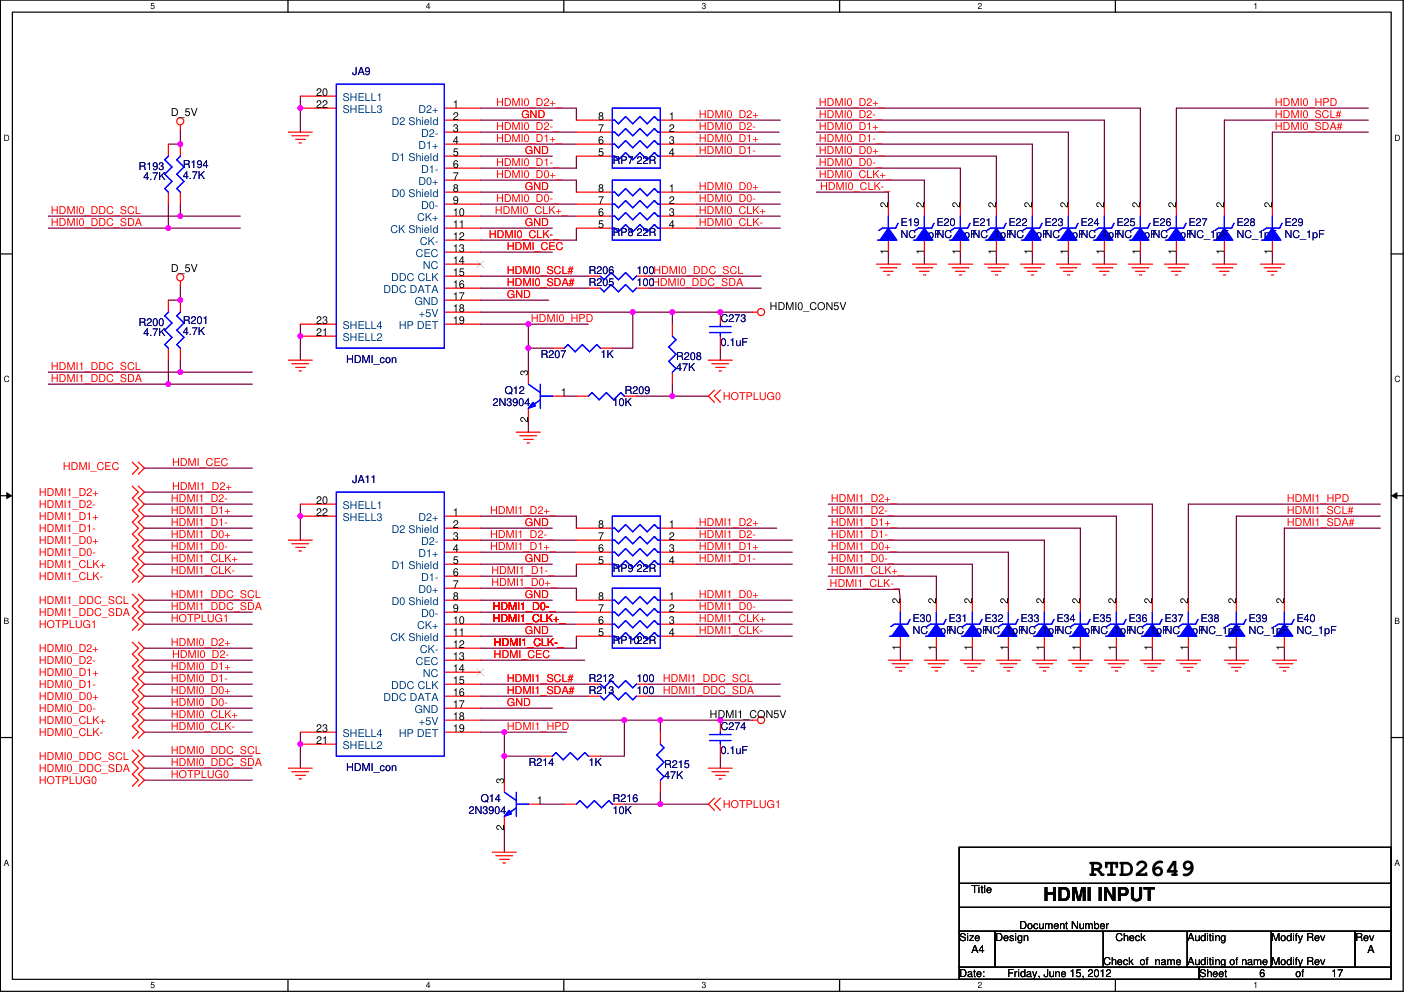Click the HDMI_con label under JA9
This screenshot has height=992, width=1404.
click(371, 359)
